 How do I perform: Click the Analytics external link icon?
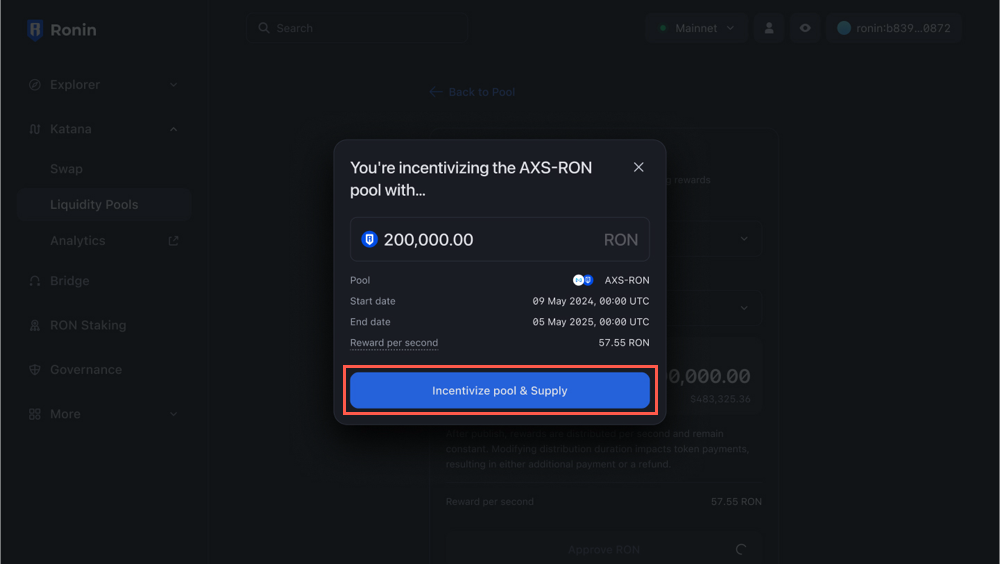pyautogui.click(x=173, y=241)
